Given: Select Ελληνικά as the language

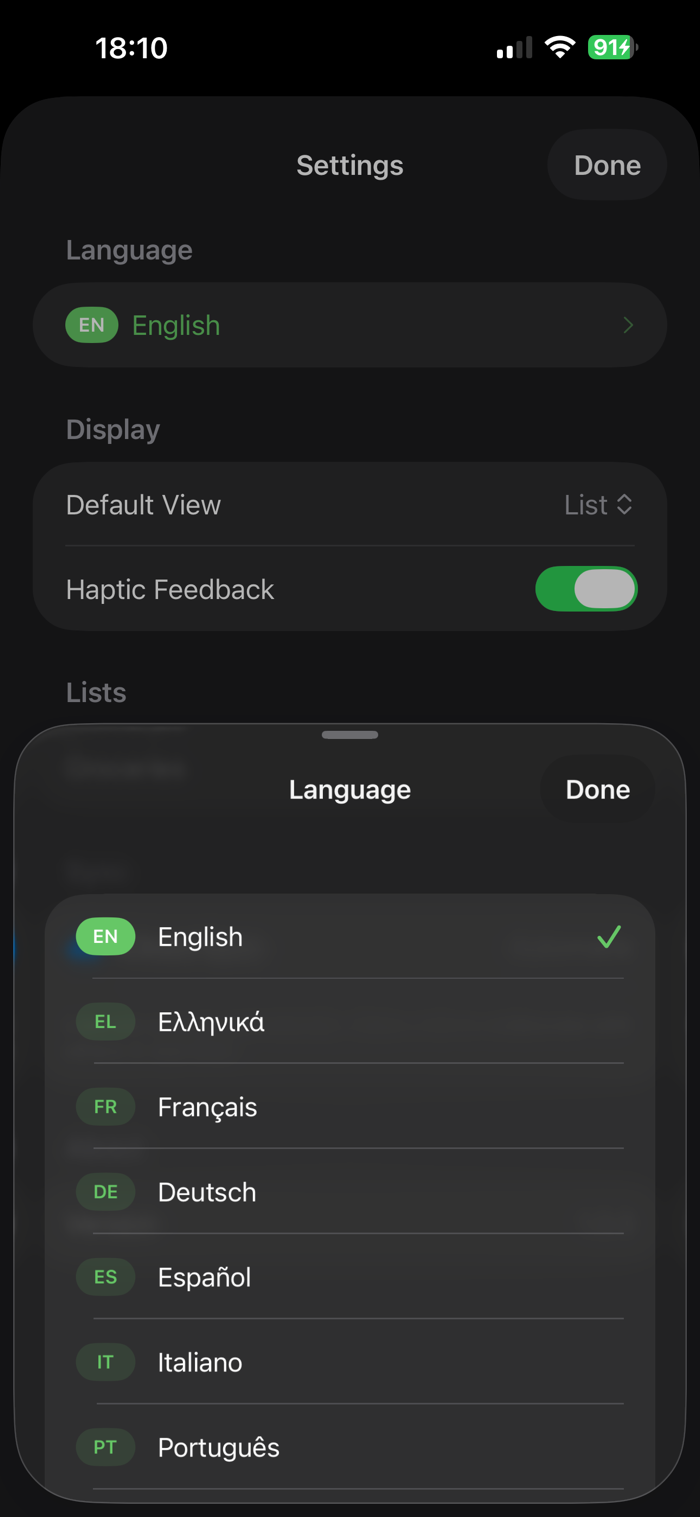Looking at the screenshot, I should click(x=350, y=1022).
